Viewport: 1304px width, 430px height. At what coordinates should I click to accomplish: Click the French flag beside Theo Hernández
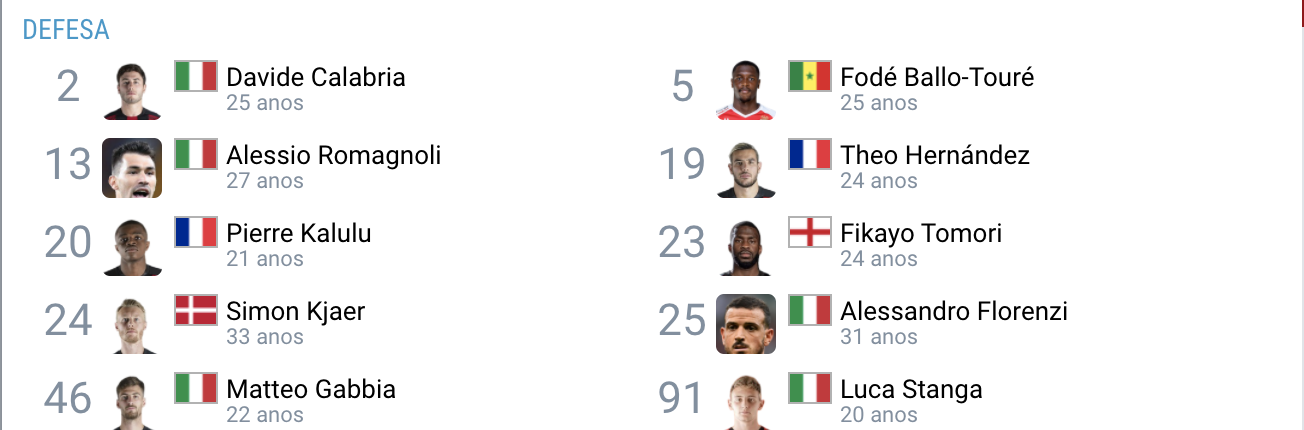pos(810,154)
